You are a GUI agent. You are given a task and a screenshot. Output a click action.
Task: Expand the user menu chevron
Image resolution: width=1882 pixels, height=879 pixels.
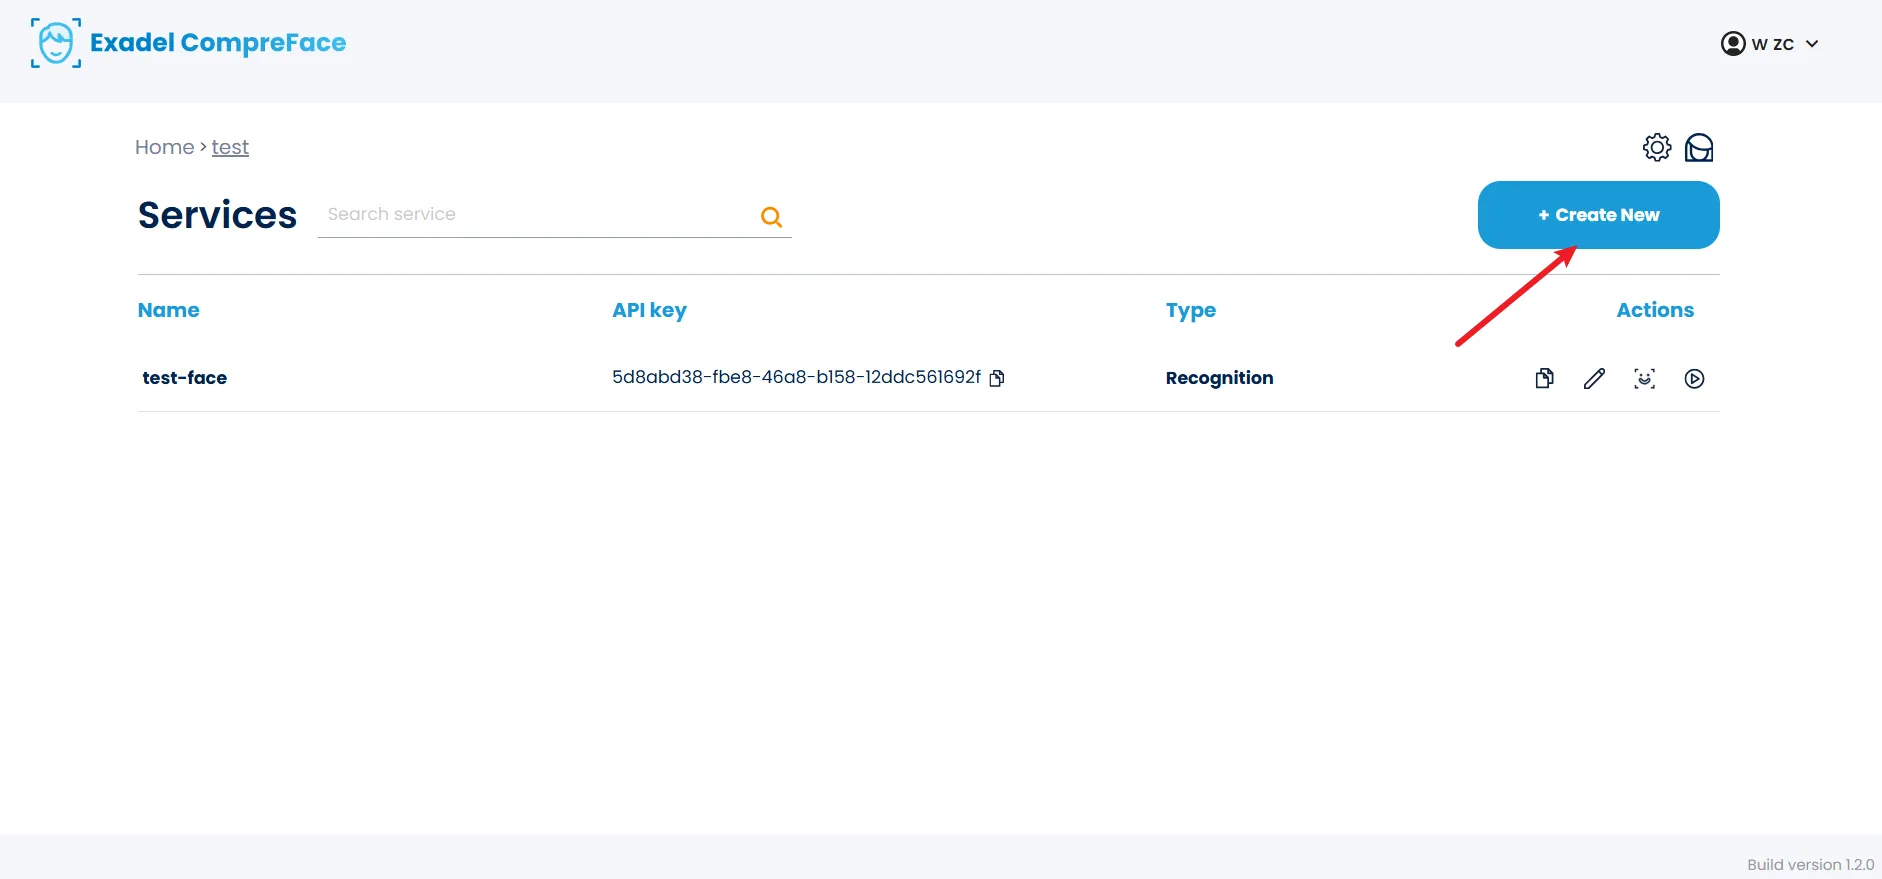[1812, 44]
